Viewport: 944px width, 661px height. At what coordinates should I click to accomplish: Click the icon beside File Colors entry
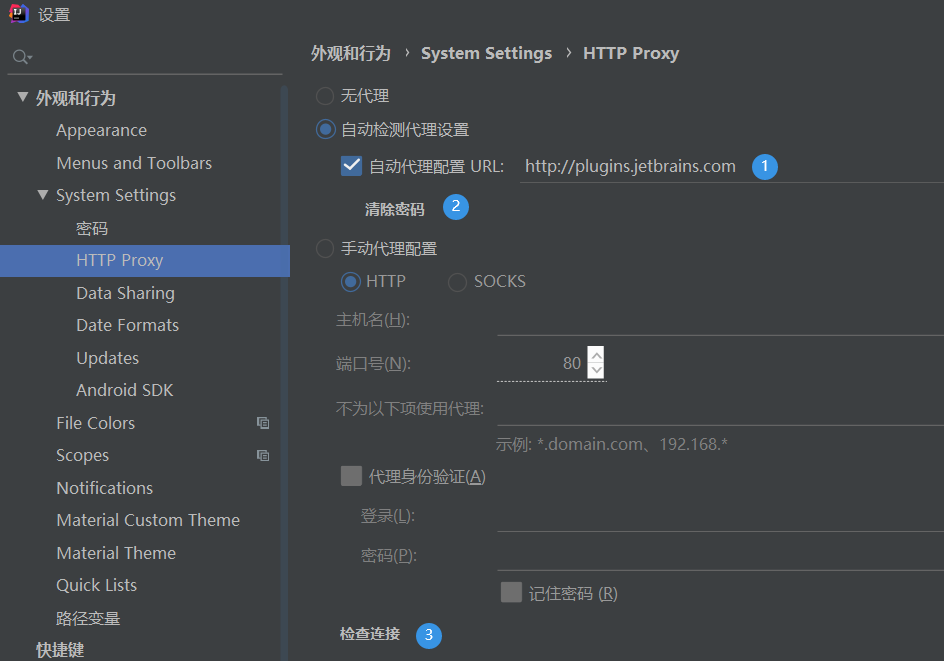click(262, 423)
